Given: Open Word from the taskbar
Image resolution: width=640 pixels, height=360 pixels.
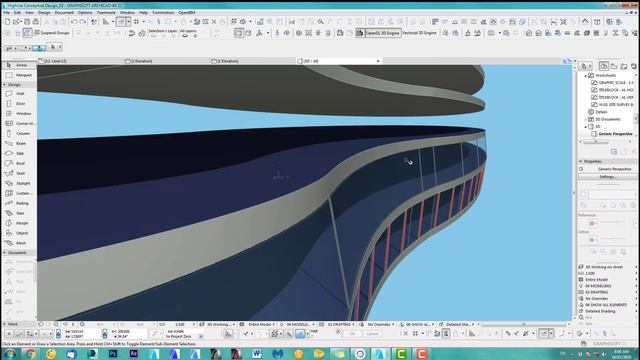Looking at the screenshot, I should [256, 353].
